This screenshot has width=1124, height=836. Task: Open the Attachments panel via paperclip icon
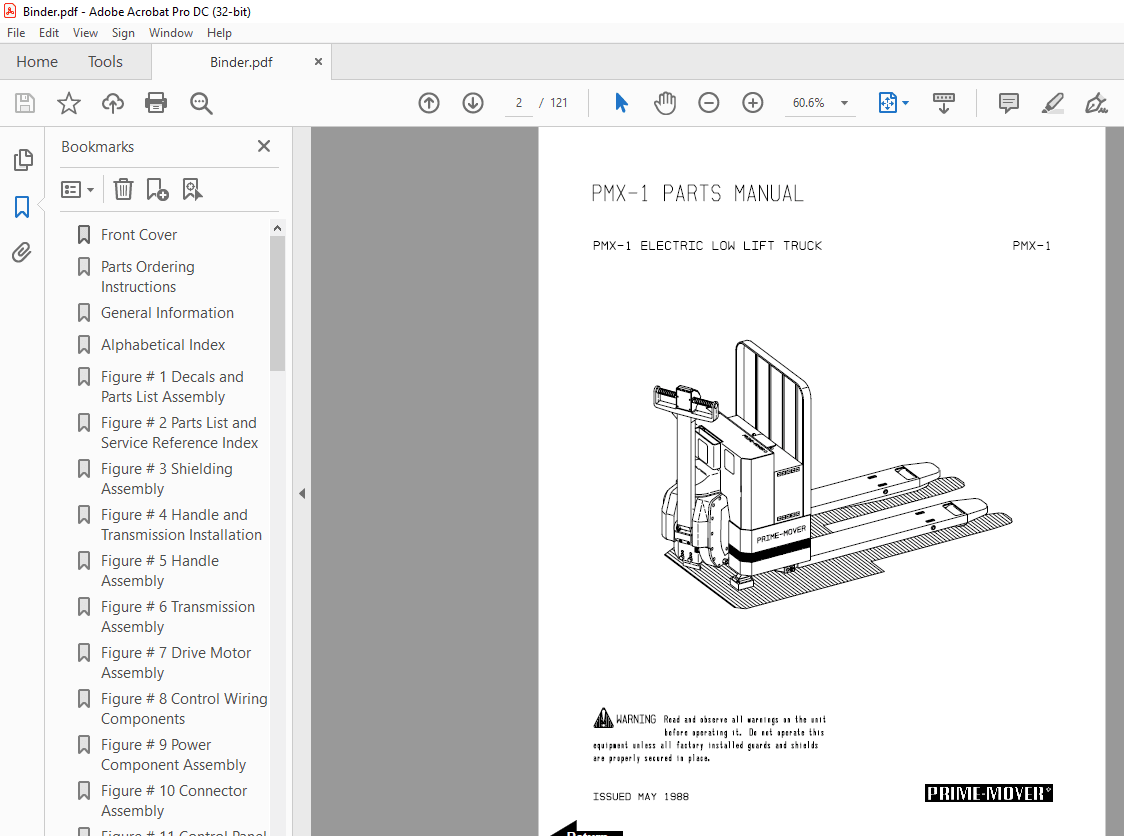pos(22,252)
